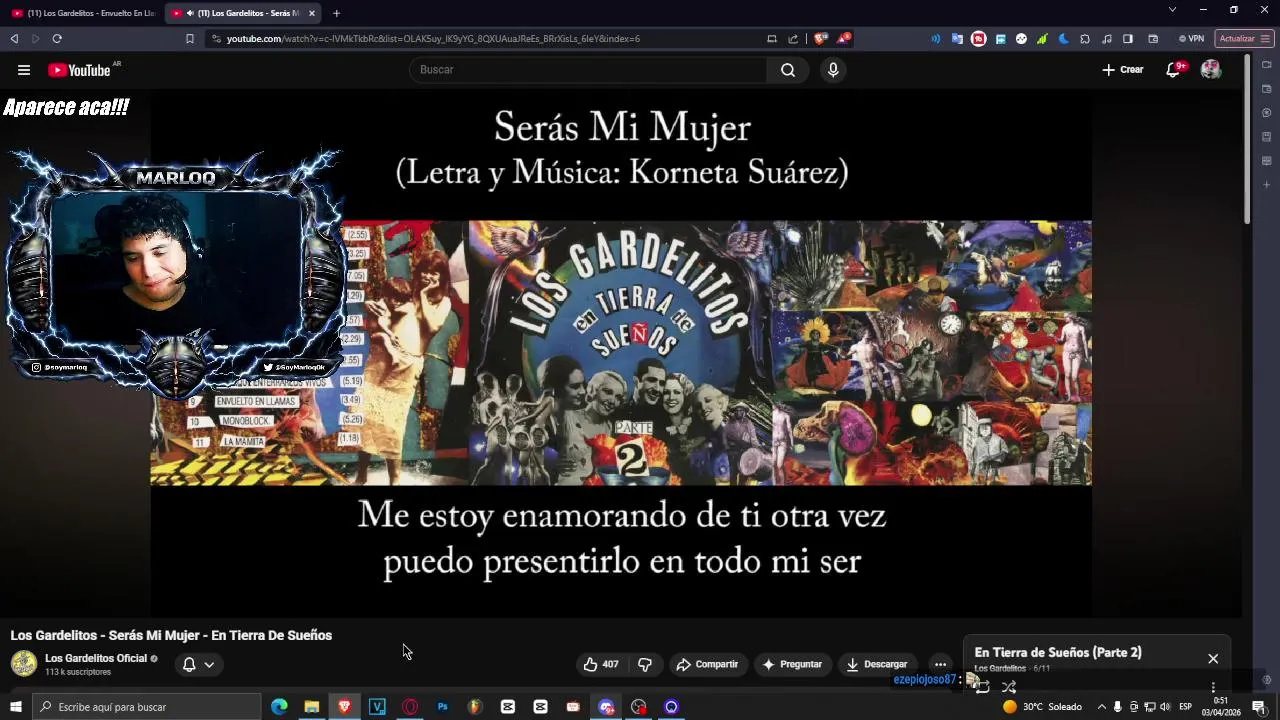This screenshot has height=720, width=1280.
Task: Open the ESP language indicator
Action: (1185, 707)
